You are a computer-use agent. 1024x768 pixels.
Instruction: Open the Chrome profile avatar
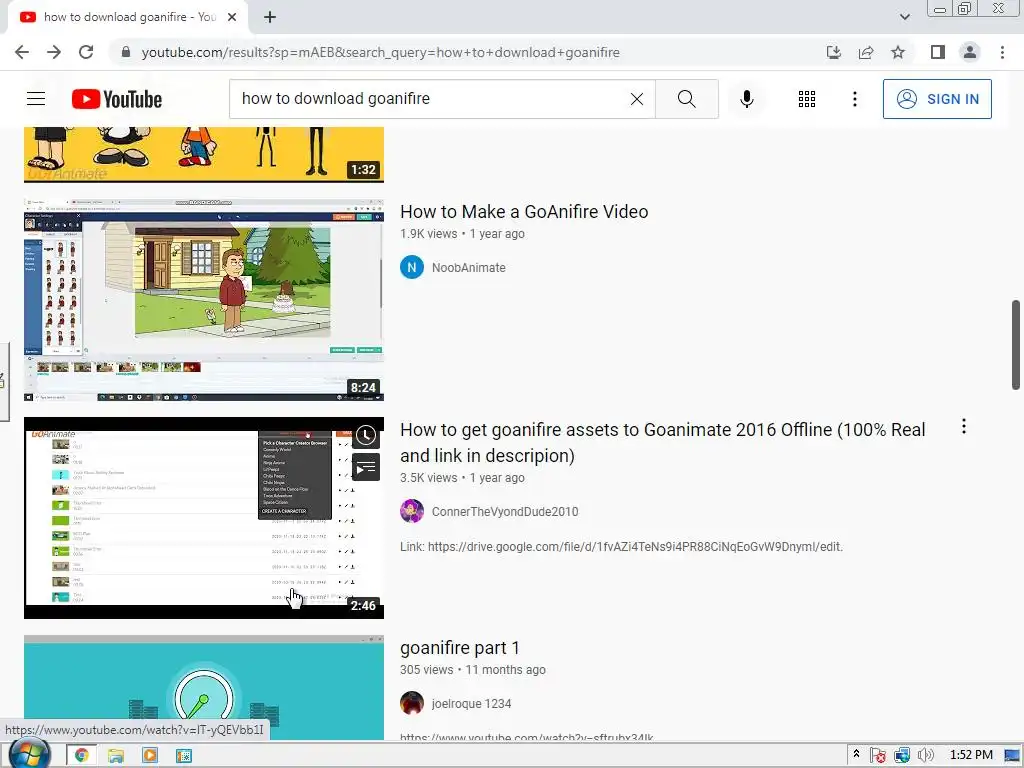click(x=970, y=52)
